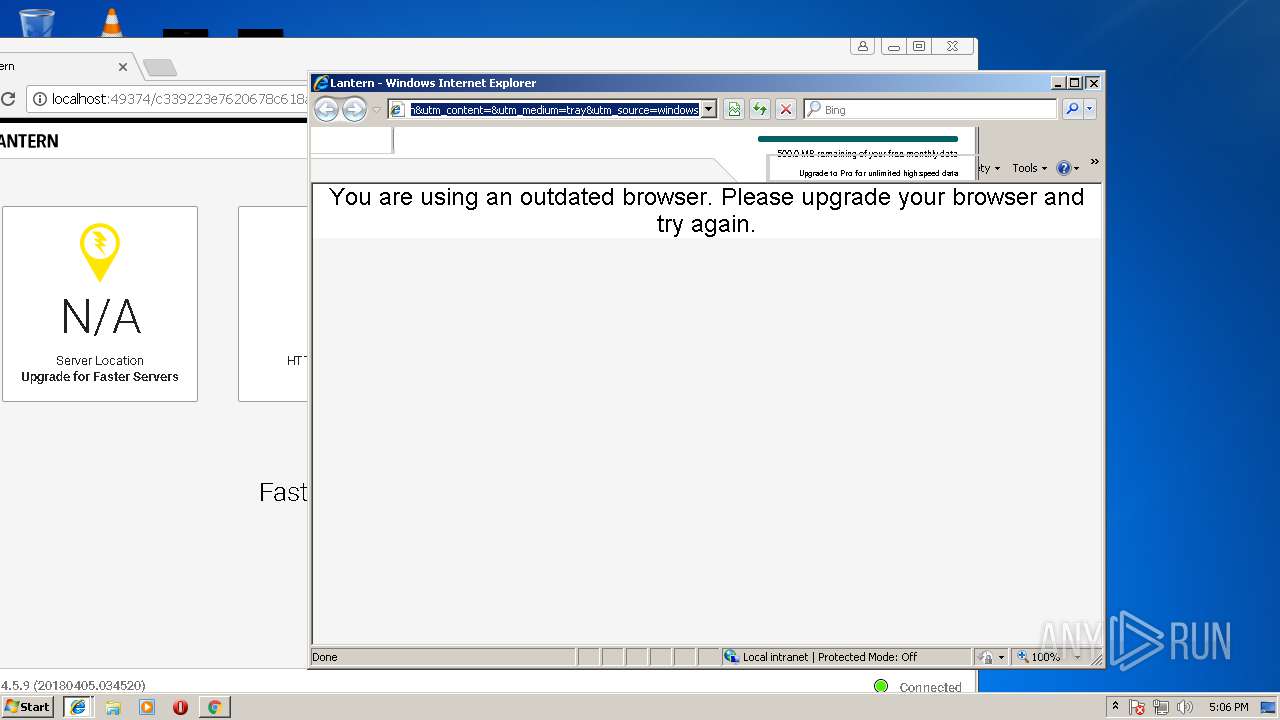Click Lantern version 4.5.9 text

click(73, 685)
